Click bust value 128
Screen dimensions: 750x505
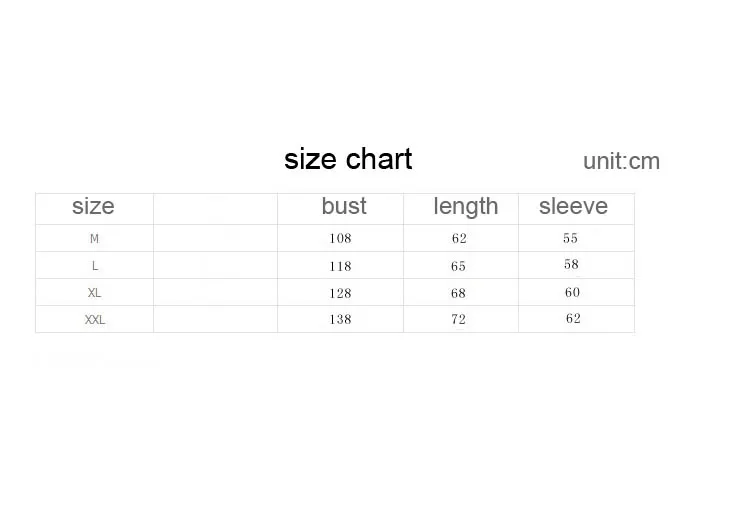340,293
